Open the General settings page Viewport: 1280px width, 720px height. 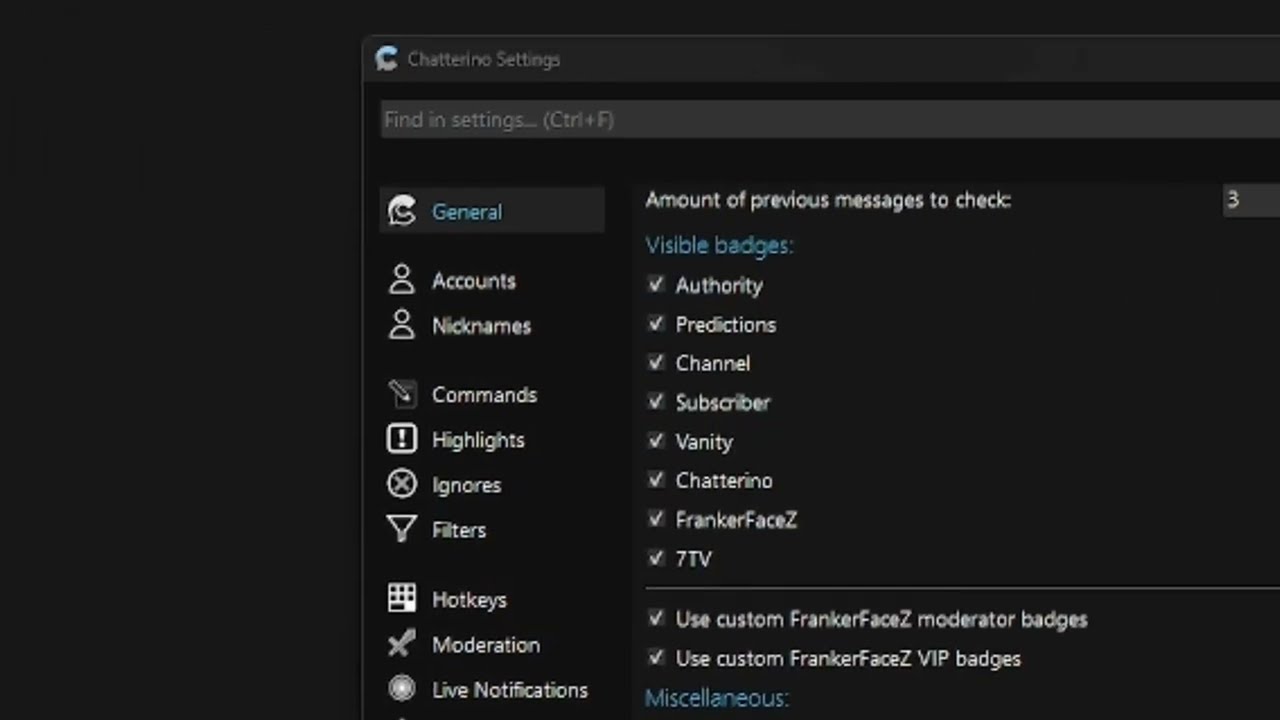[492, 211]
